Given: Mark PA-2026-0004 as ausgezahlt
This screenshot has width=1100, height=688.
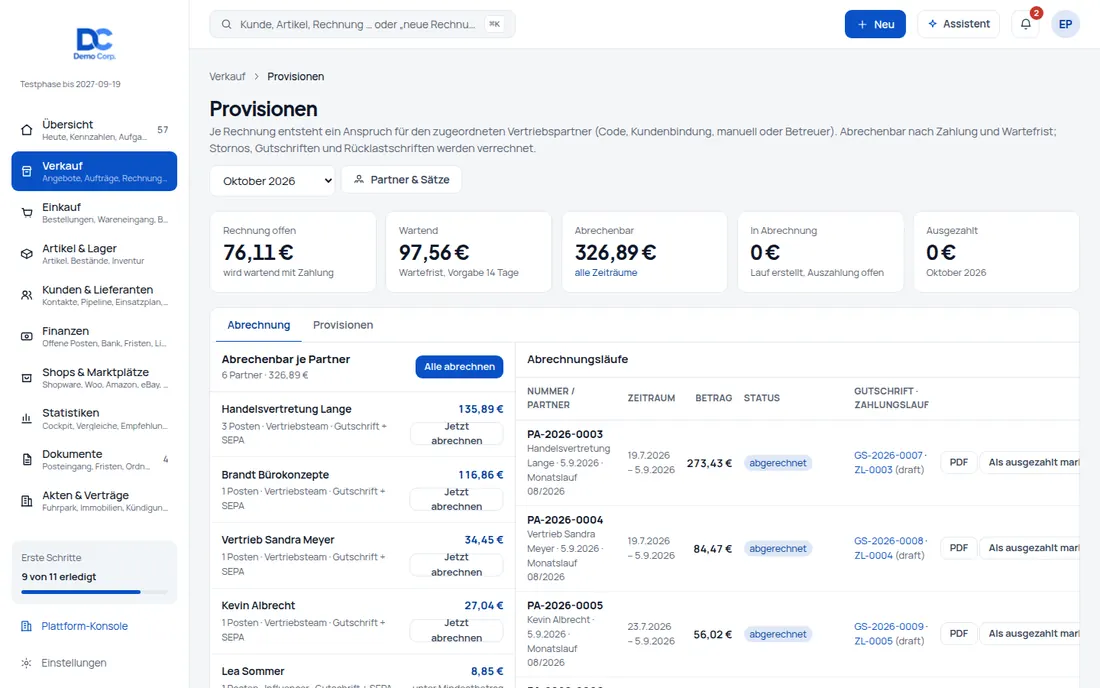Looking at the screenshot, I should pyautogui.click(x=1030, y=548).
